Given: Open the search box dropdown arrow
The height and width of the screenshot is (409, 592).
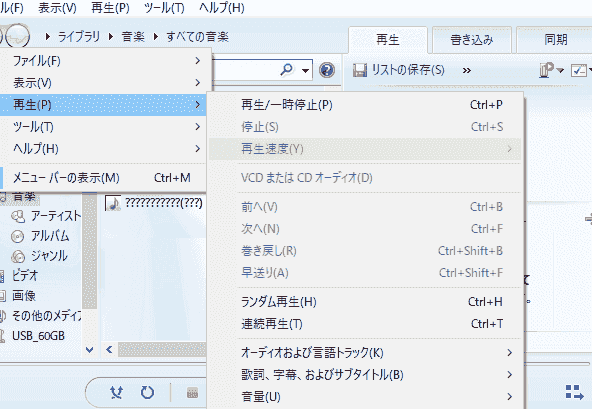Looking at the screenshot, I should (305, 71).
